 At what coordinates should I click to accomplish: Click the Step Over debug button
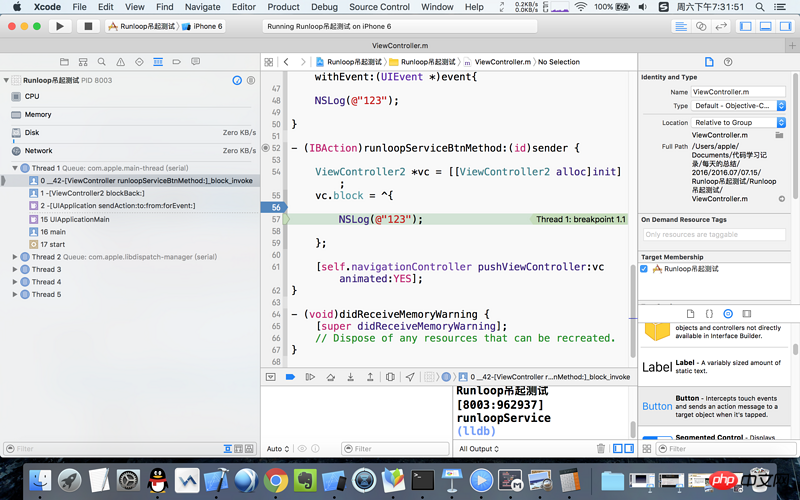tap(329, 377)
